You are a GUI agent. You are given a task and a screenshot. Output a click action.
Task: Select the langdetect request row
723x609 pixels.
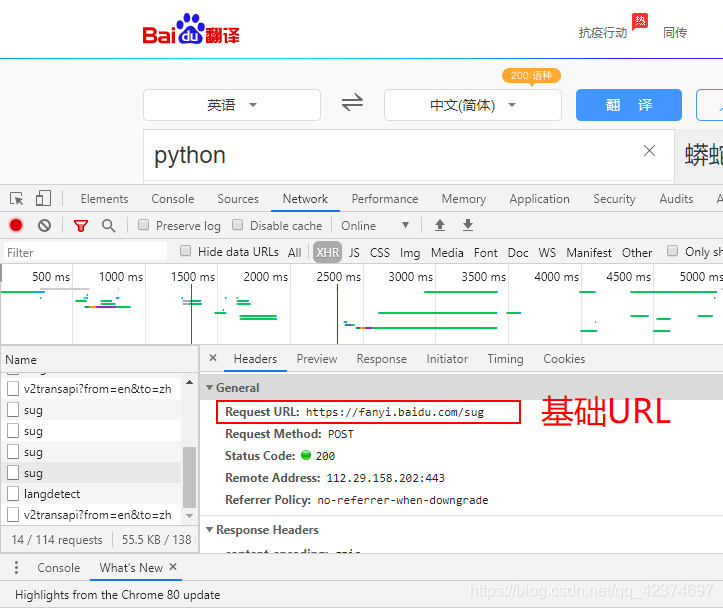point(91,494)
